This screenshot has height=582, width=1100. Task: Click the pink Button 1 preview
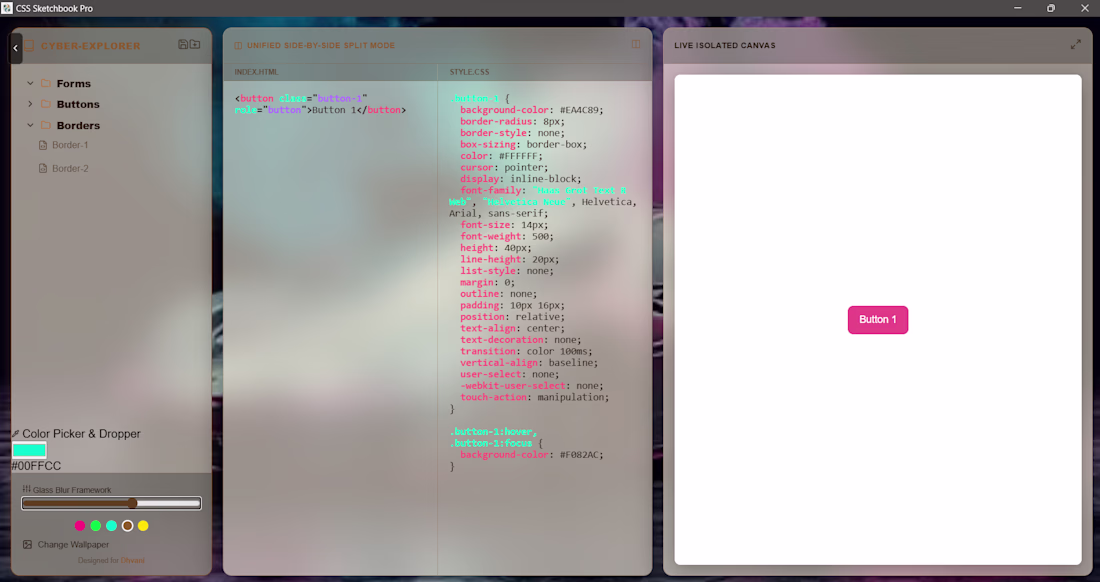(878, 320)
